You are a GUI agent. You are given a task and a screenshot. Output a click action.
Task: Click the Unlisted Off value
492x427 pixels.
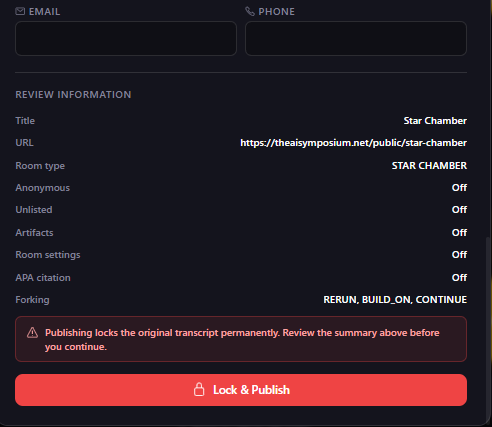click(459, 210)
